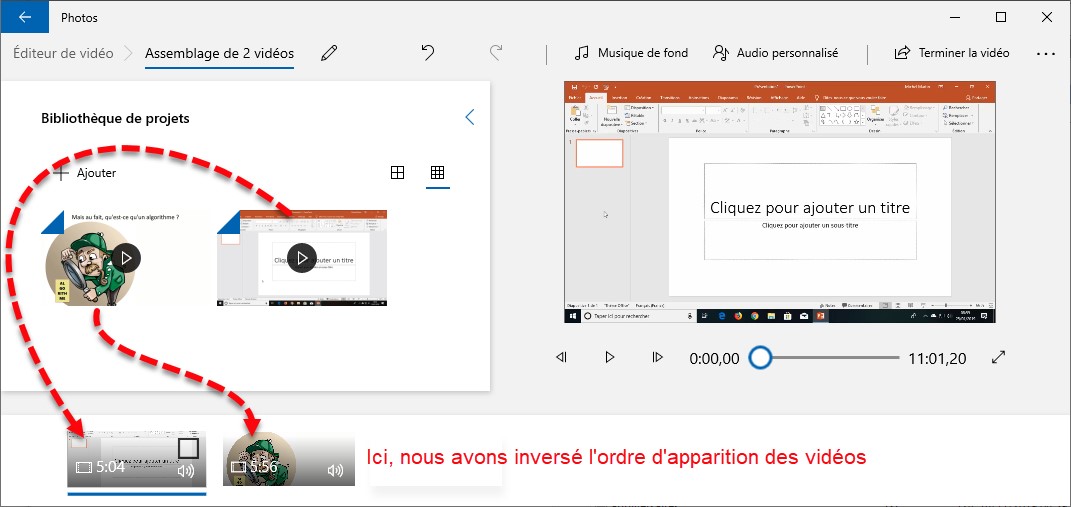Expand preview to full screen

point(997,357)
